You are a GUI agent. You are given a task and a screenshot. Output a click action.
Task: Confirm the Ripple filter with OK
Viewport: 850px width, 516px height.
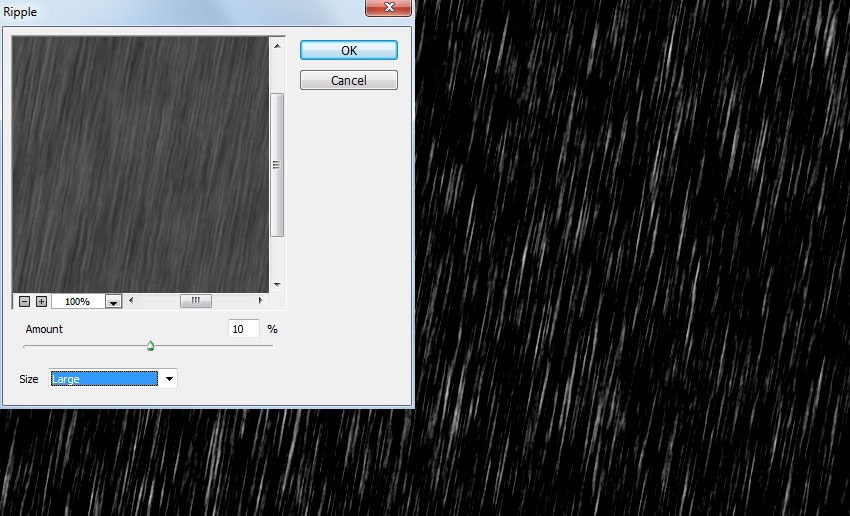click(x=349, y=50)
